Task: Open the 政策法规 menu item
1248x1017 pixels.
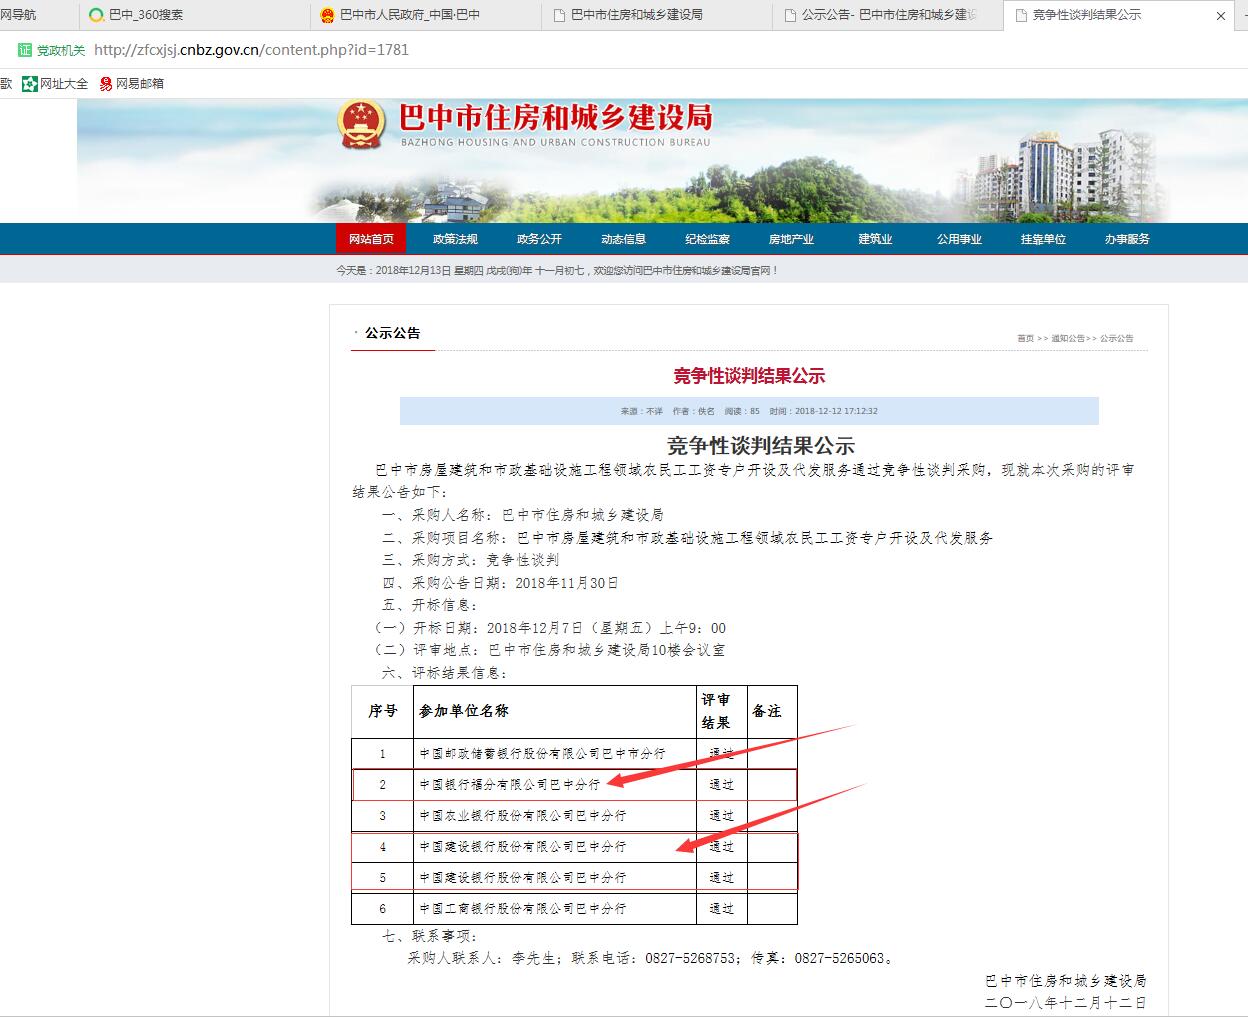Action: (455, 239)
